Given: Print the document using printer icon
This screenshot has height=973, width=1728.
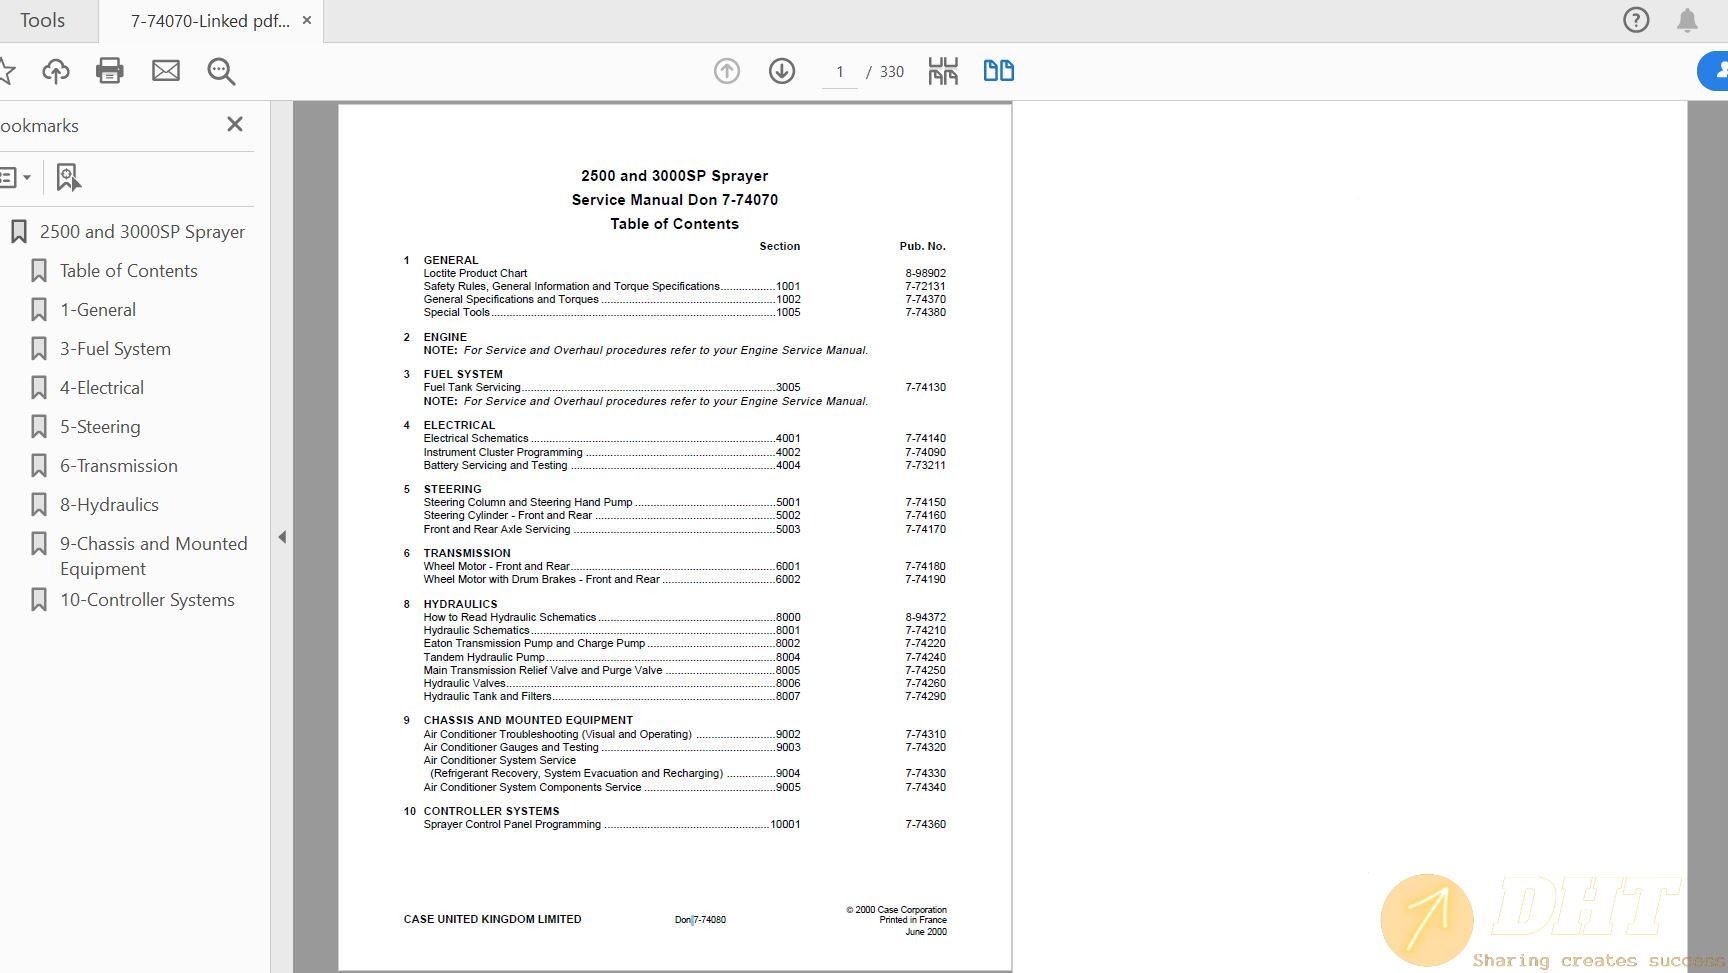Looking at the screenshot, I should [x=110, y=71].
